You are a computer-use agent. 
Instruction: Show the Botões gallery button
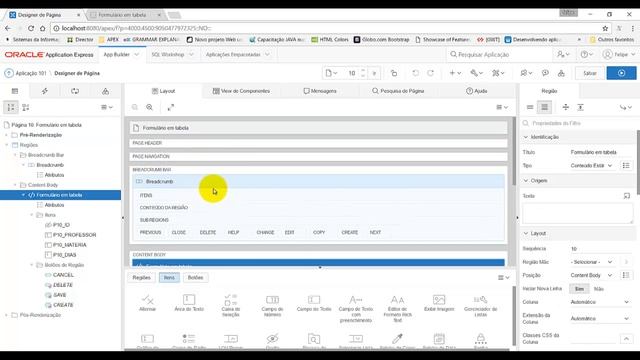[195, 278]
